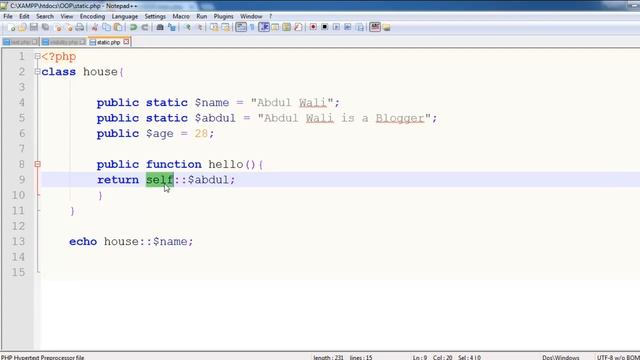Click UTF-8 w/o BOM in status bar
This screenshot has width=640, height=360.
coord(618,357)
